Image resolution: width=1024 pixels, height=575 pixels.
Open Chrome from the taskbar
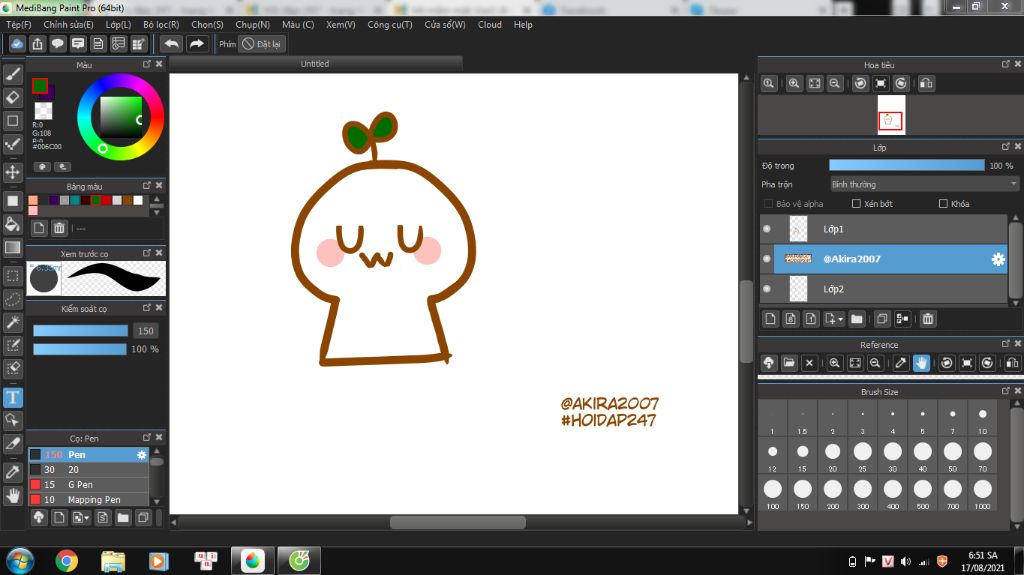[67, 561]
